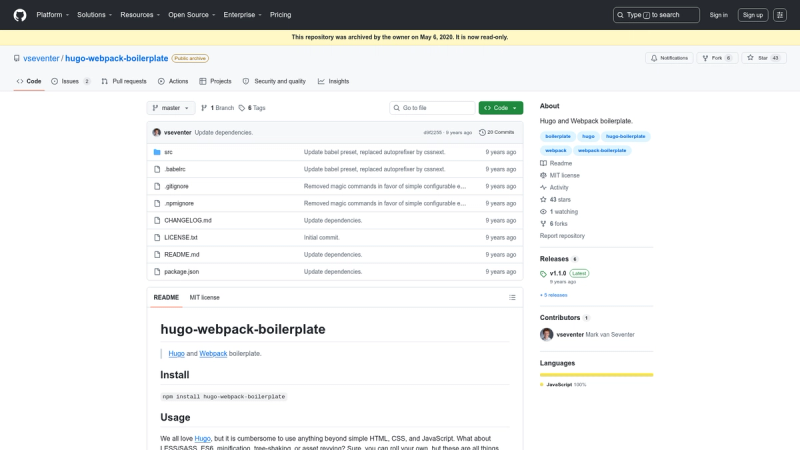Go to the Pricing page
Screen dimensions: 800x450
281,15
